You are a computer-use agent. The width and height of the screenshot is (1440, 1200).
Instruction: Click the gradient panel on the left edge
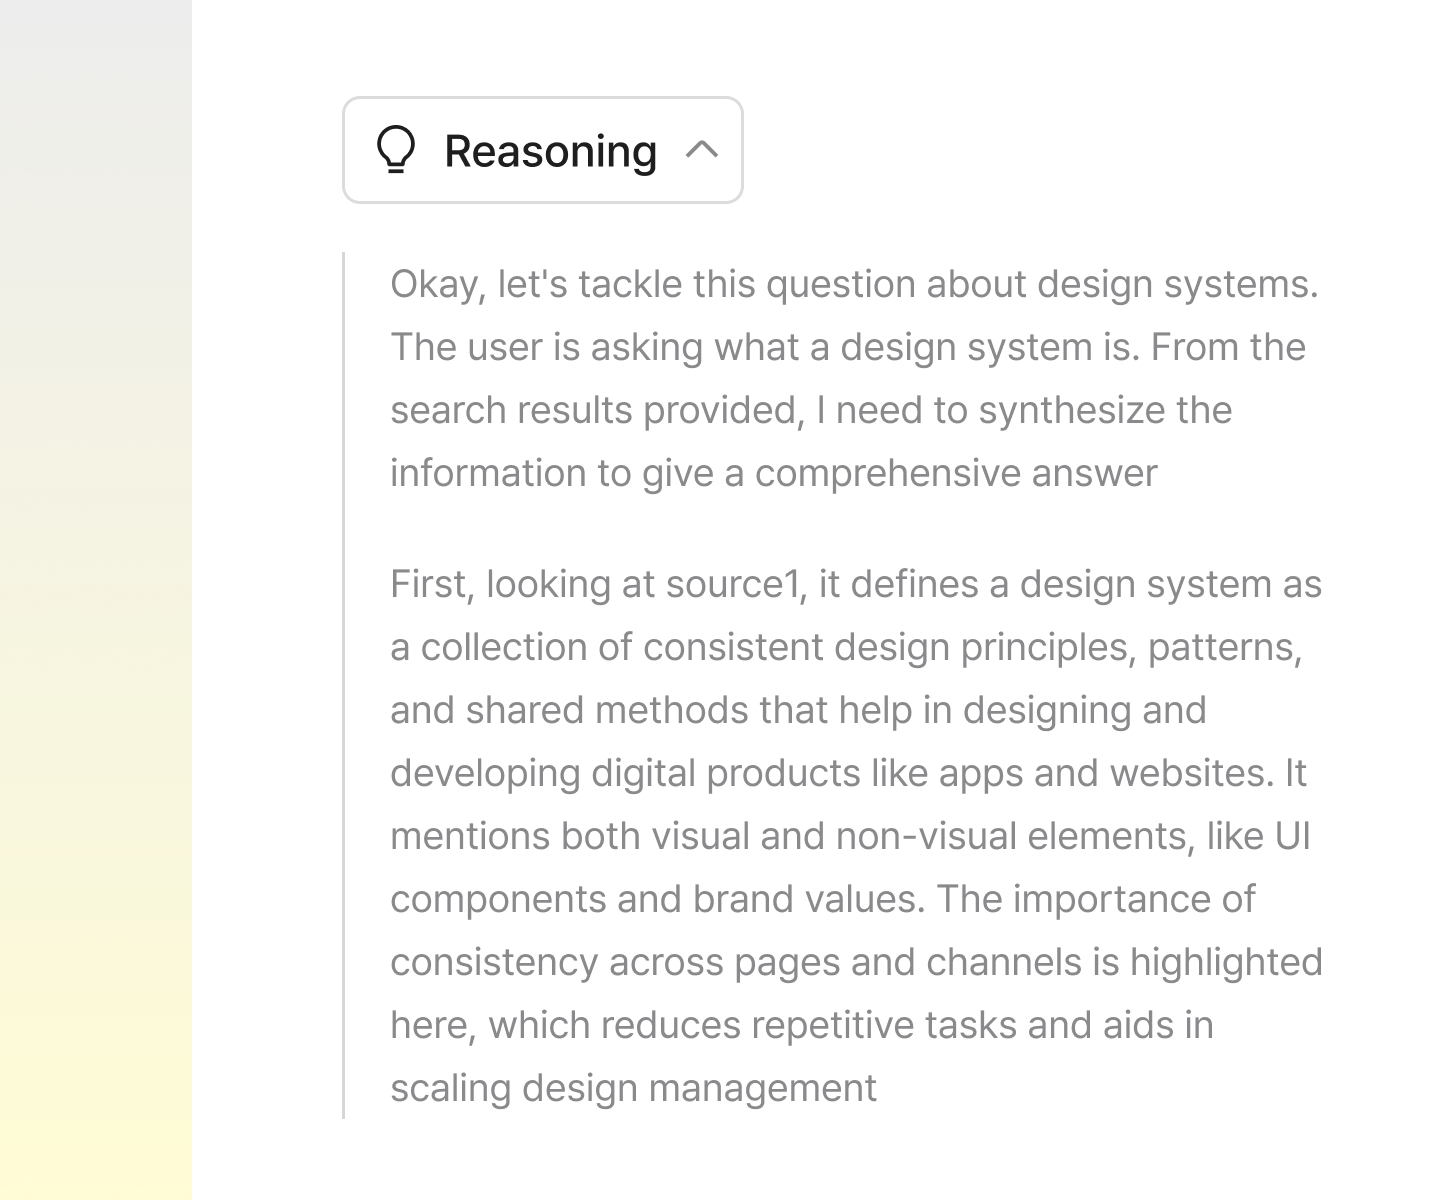point(96,600)
